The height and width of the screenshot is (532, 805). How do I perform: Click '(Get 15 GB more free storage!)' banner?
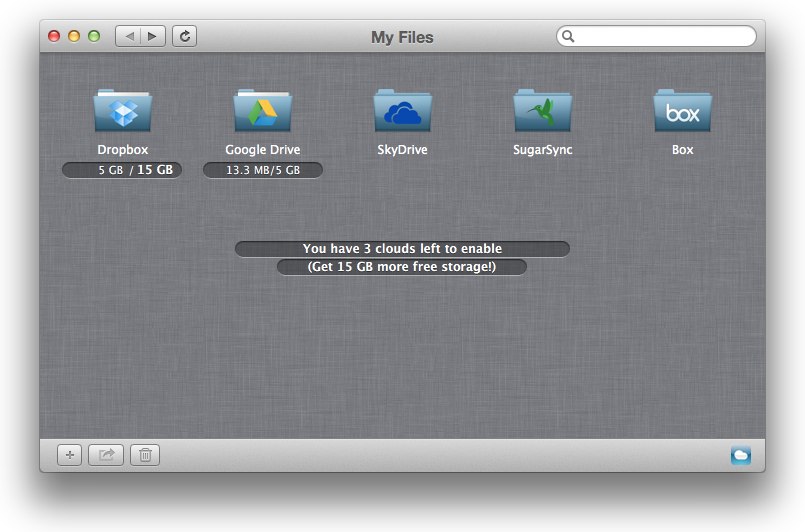pyautogui.click(x=402, y=267)
